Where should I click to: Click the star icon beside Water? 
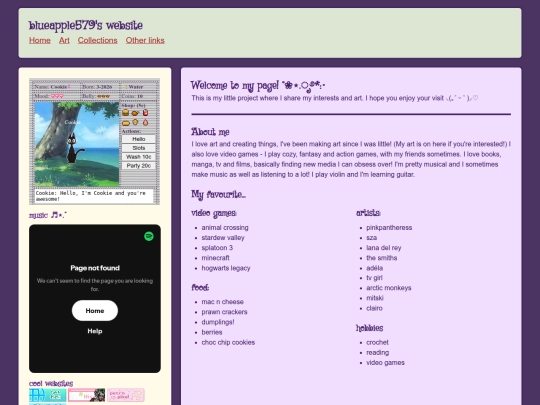pos(123,87)
